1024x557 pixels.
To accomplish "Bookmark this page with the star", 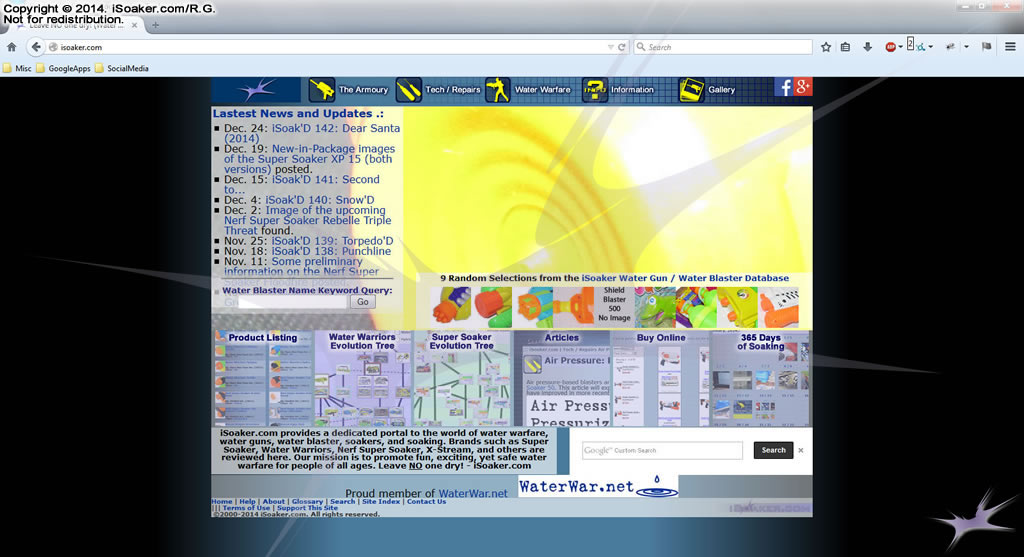I will [x=826, y=47].
